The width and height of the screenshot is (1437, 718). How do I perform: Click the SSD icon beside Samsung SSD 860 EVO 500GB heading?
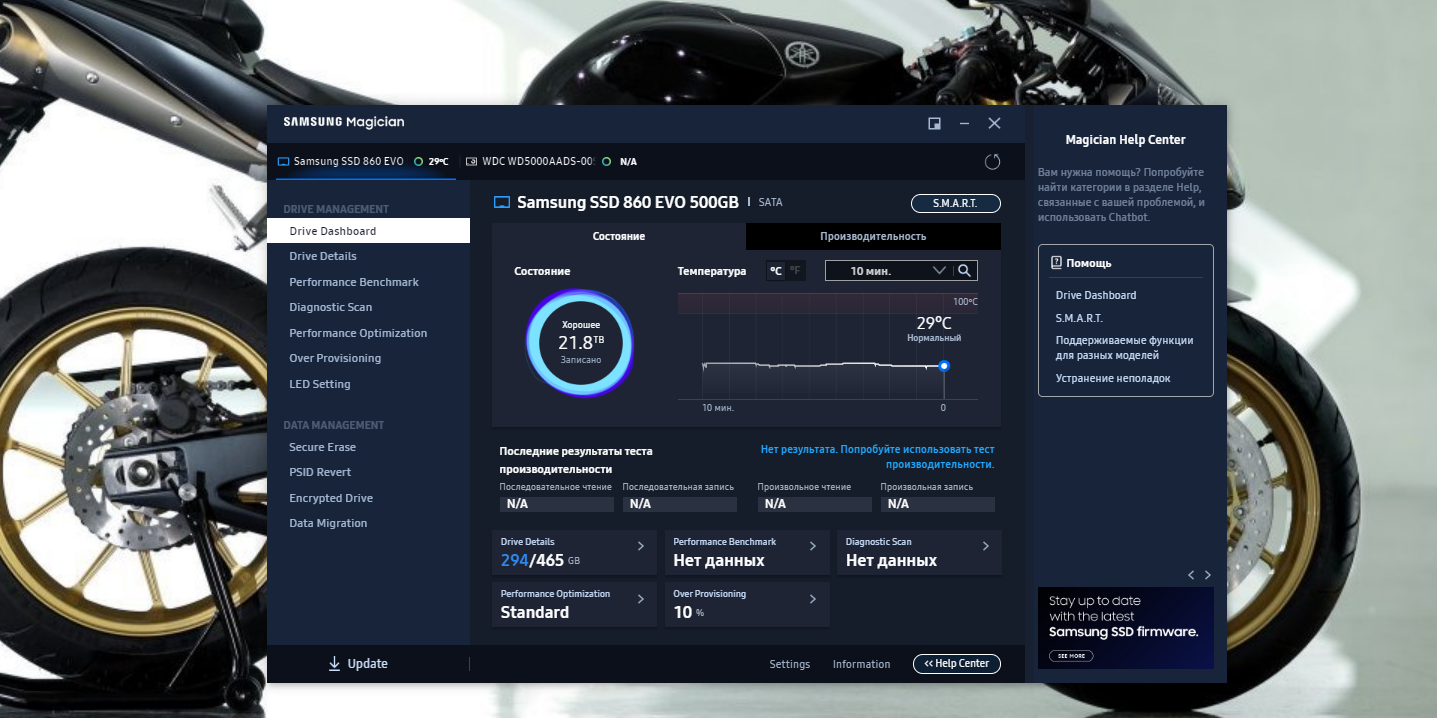point(501,201)
